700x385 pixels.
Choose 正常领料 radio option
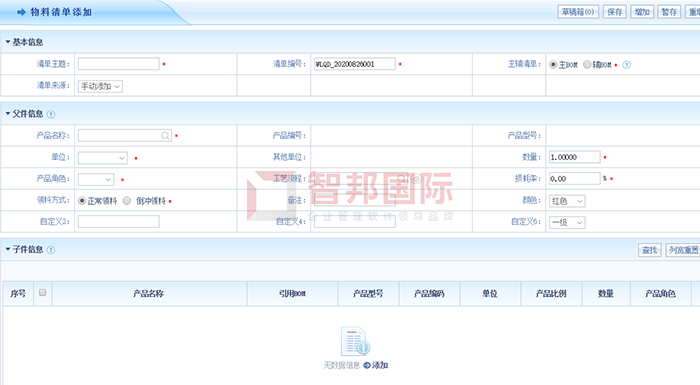[82, 201]
